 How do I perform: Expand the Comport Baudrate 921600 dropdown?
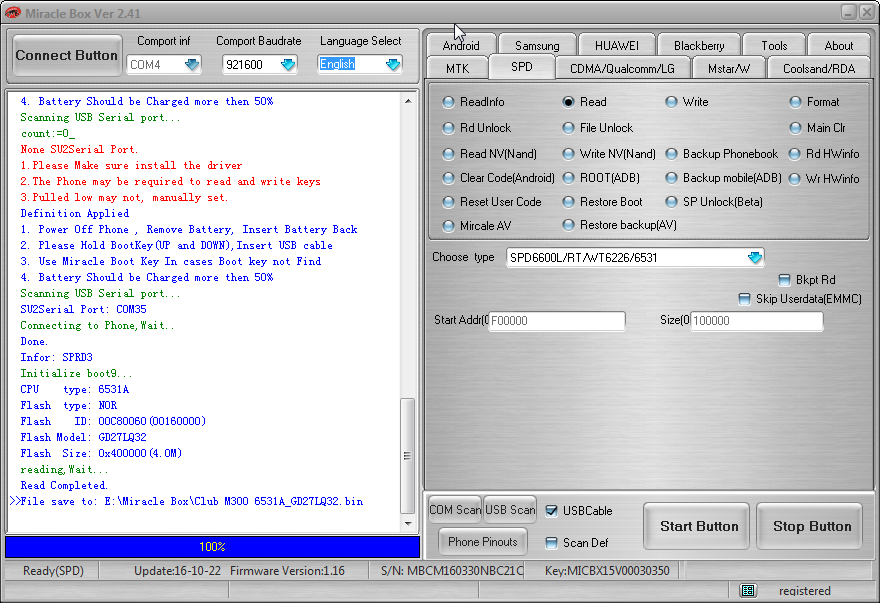(288, 65)
